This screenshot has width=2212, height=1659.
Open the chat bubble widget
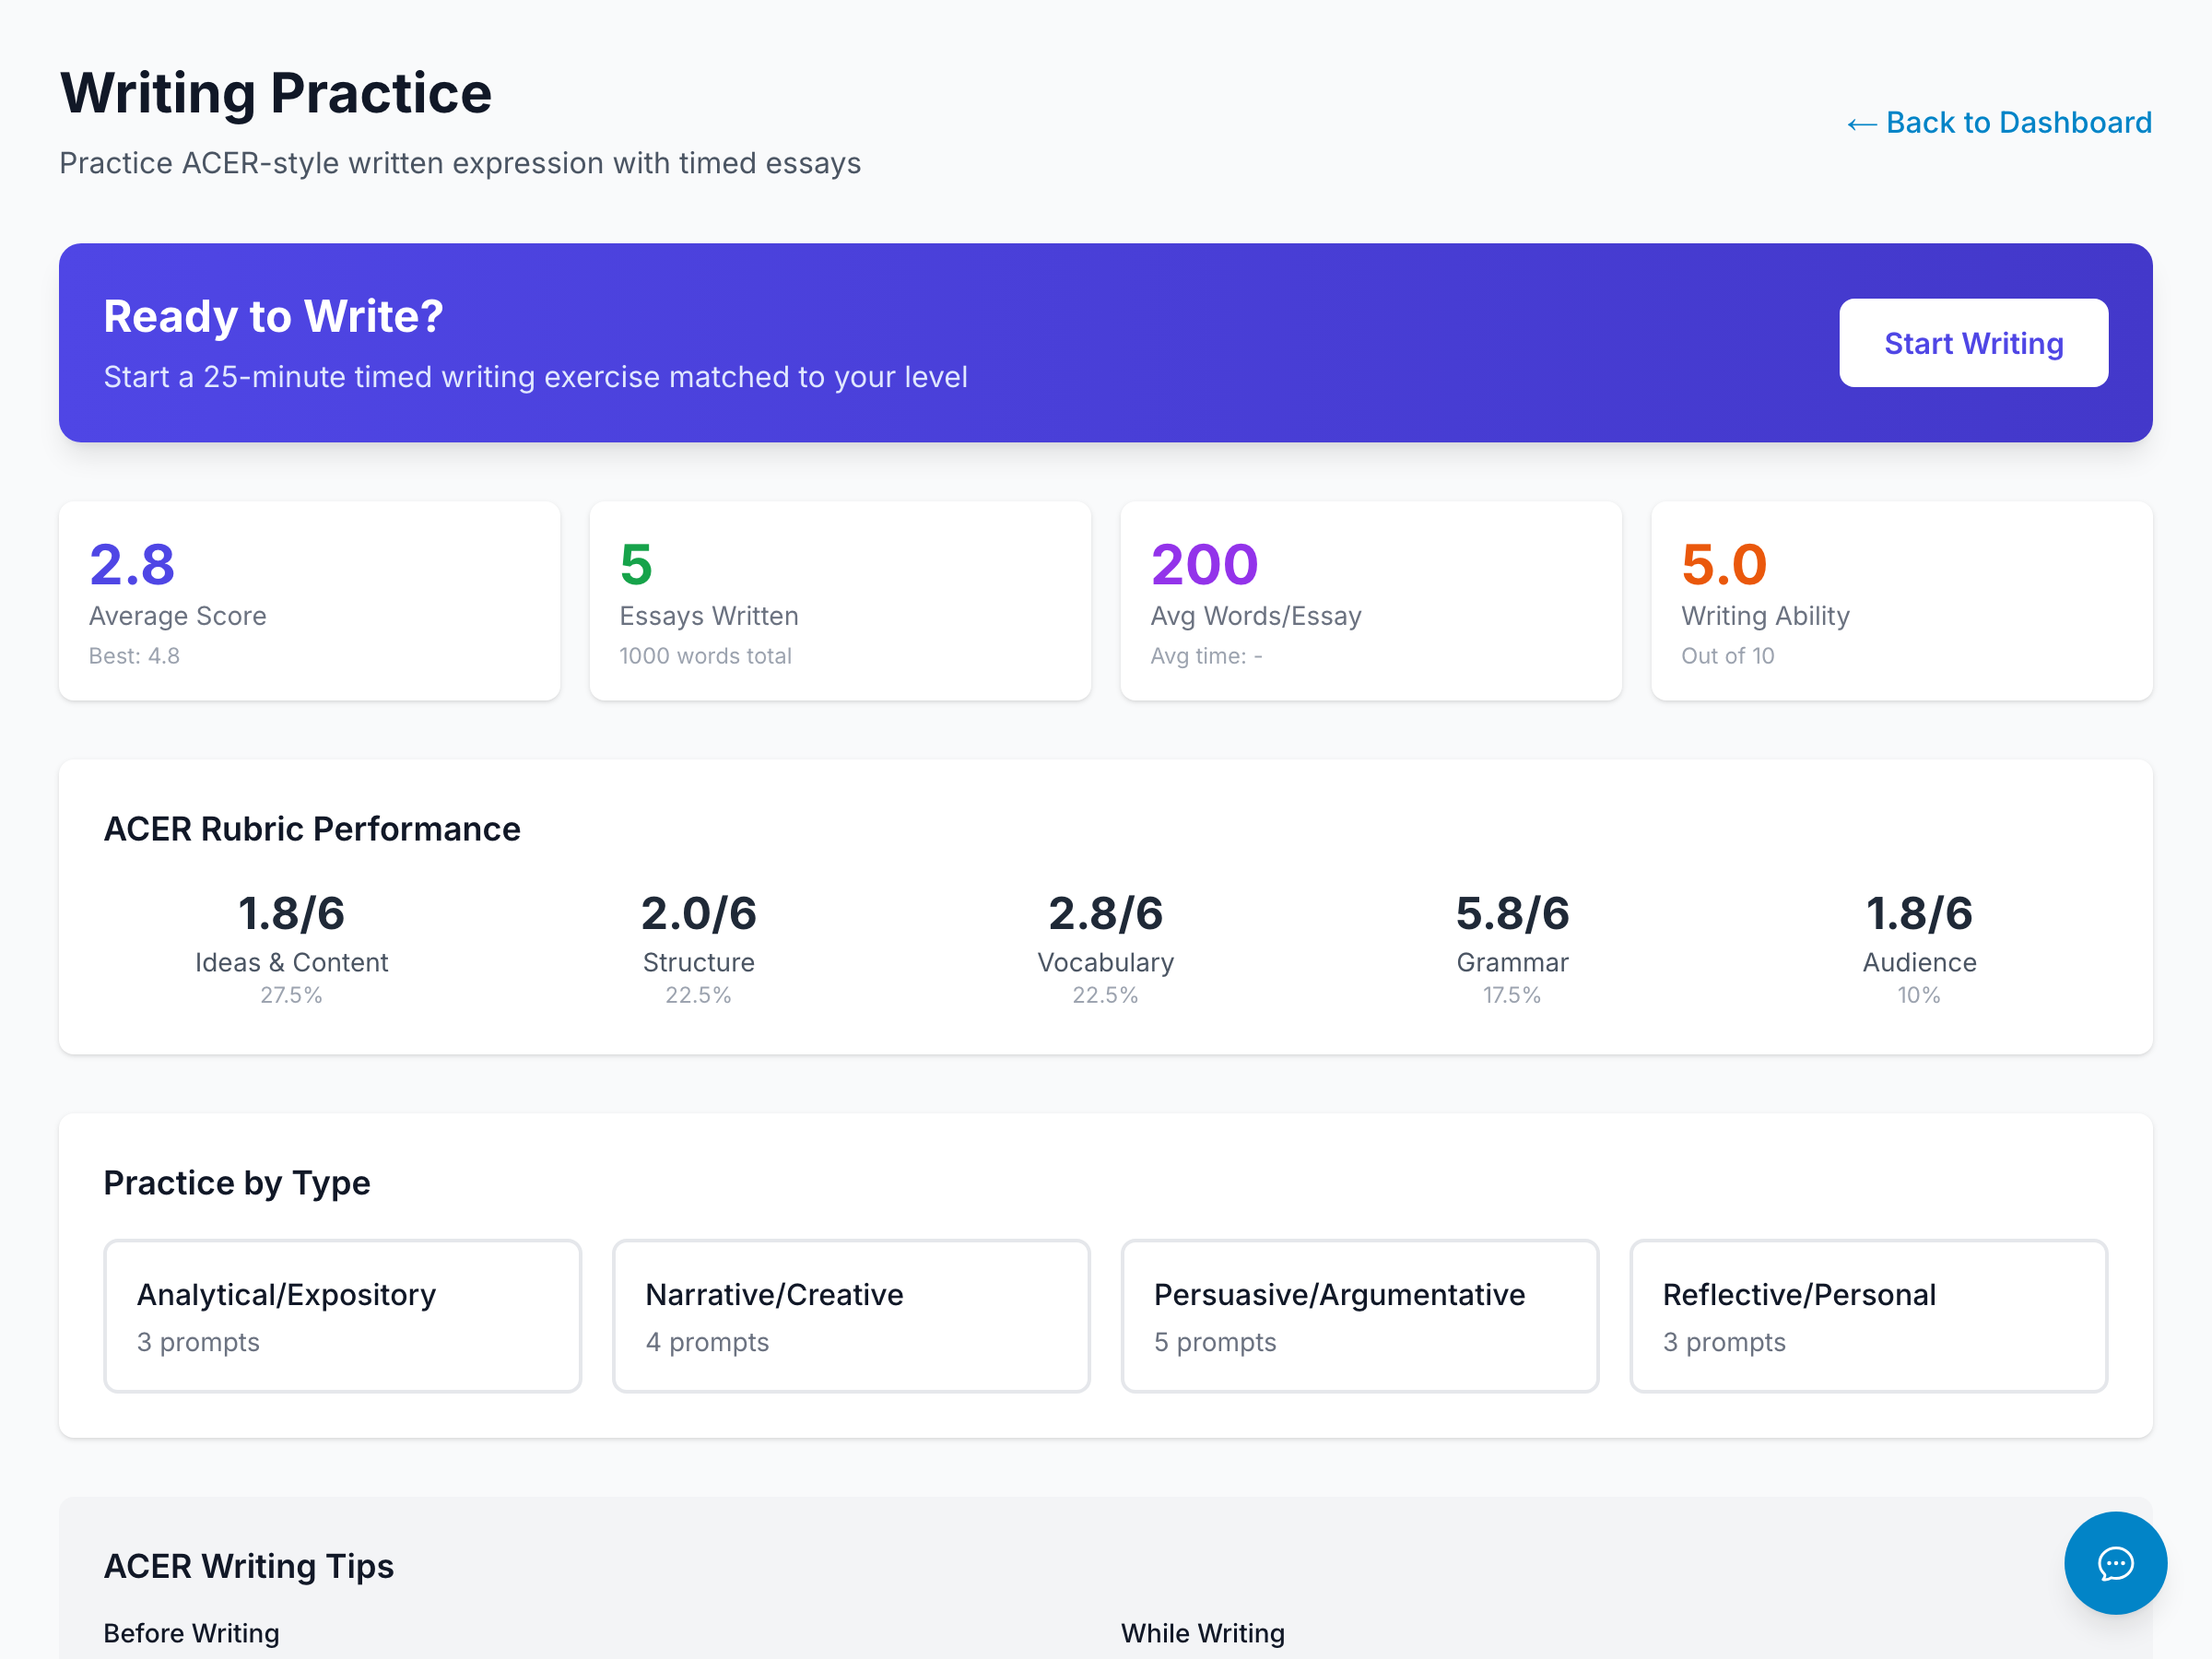pyautogui.click(x=2114, y=1562)
